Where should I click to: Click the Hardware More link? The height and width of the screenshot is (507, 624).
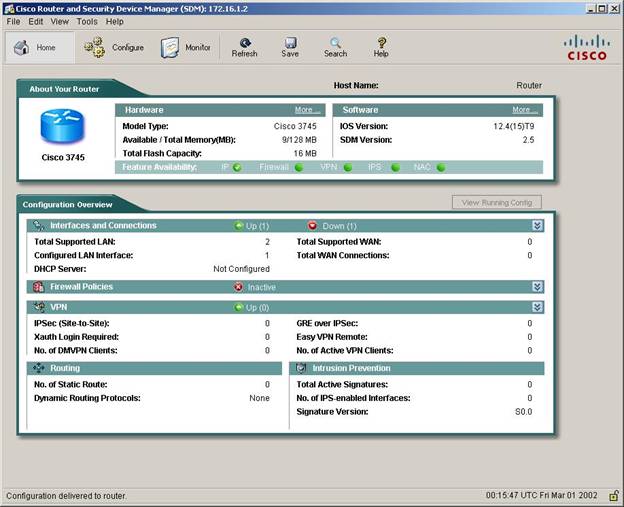click(x=307, y=110)
